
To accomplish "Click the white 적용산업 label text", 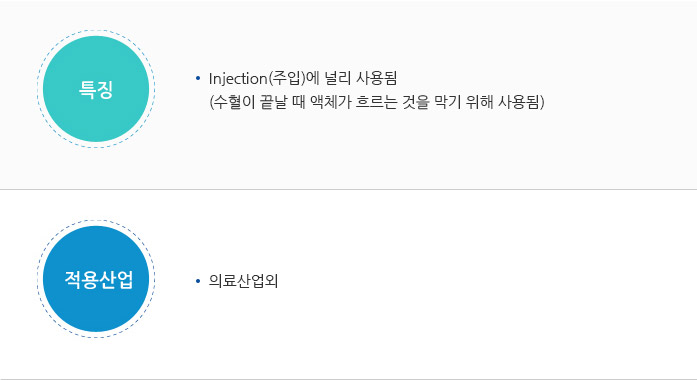I will click(99, 280).
